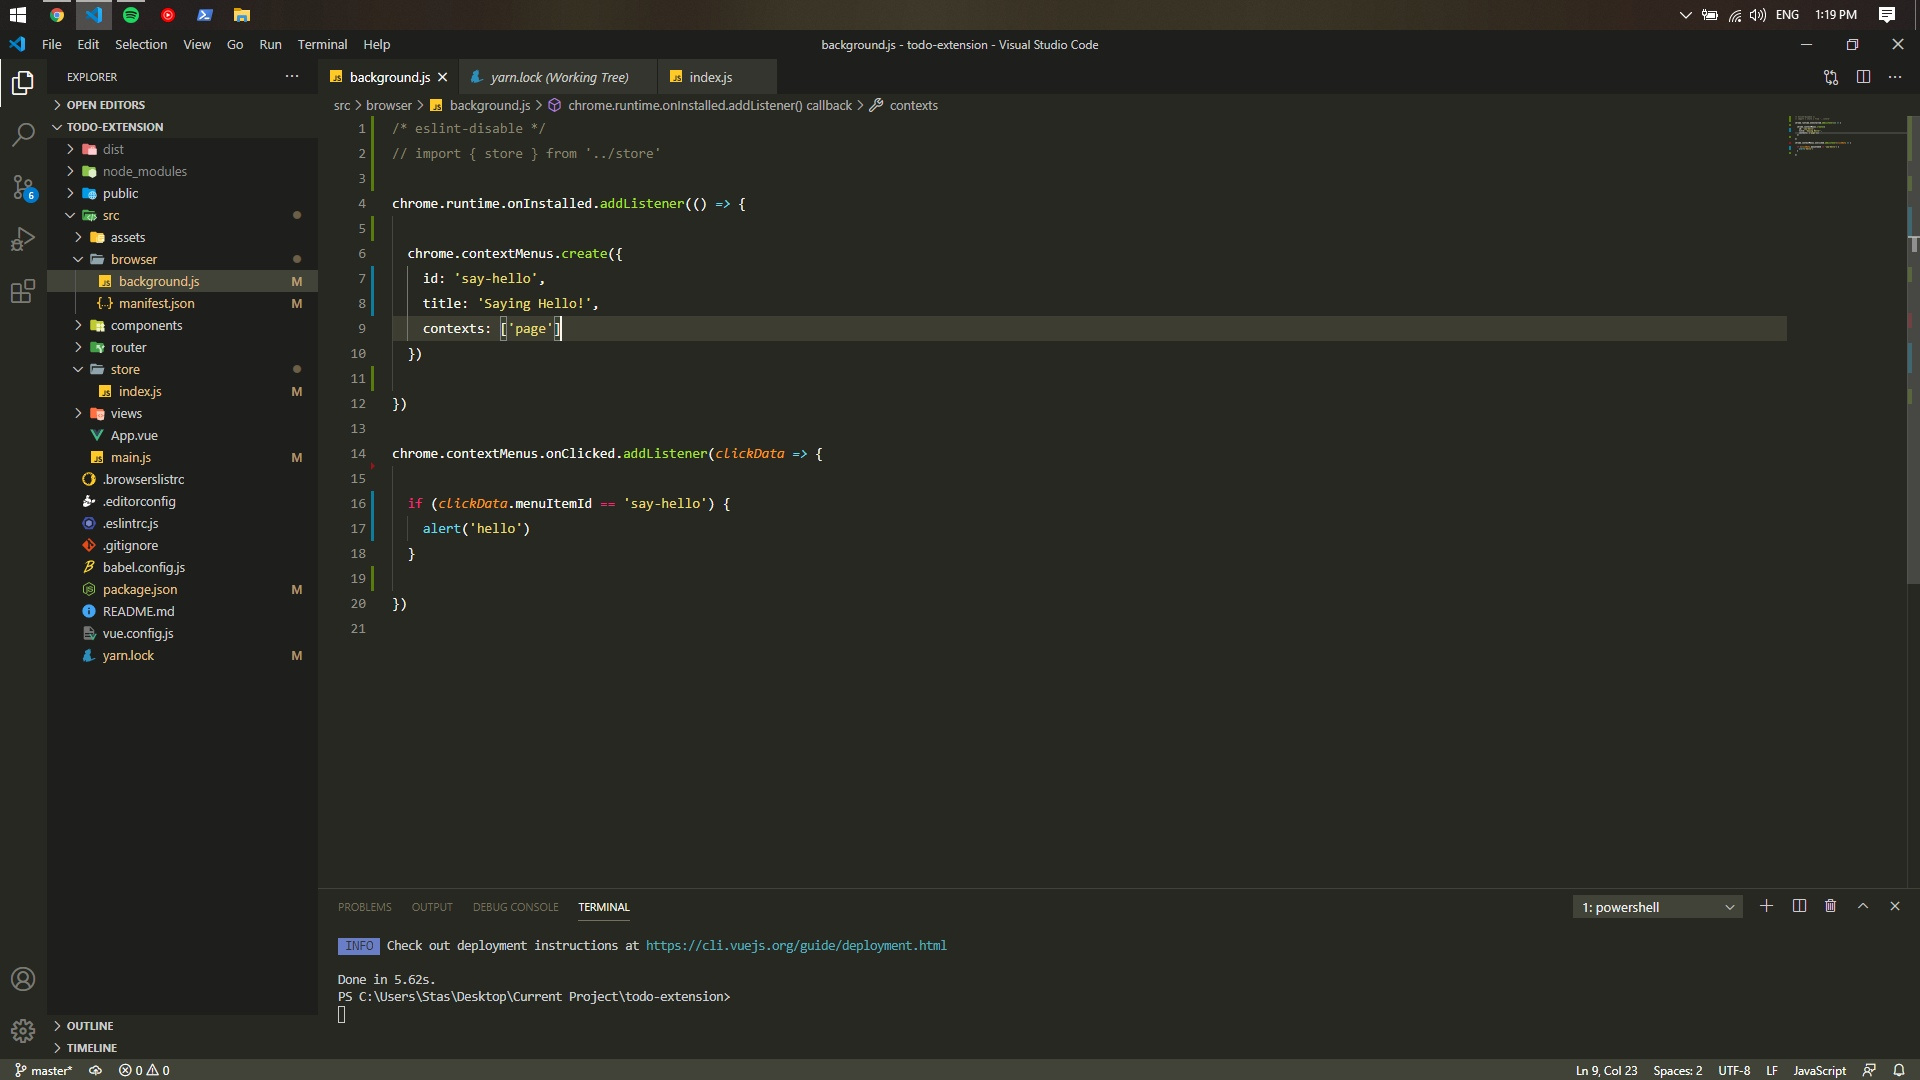Open Windows Action Center notifications

pyautogui.click(x=1887, y=15)
